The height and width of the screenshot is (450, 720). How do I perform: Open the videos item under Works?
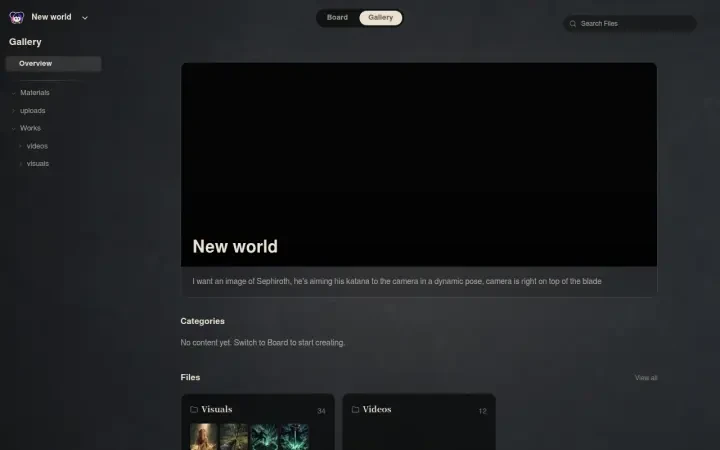[37, 146]
